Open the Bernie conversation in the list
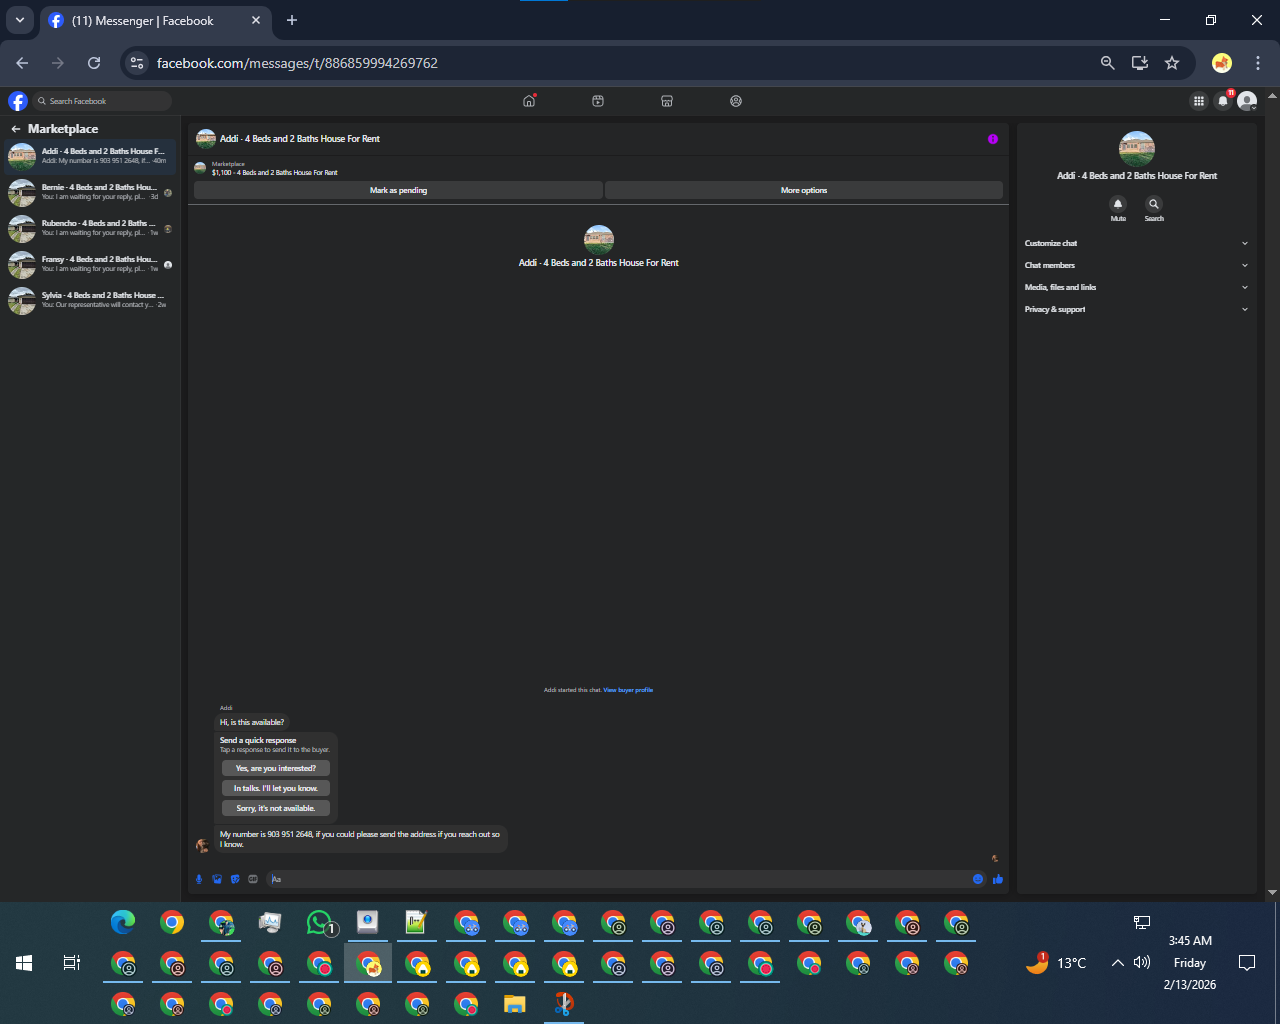The image size is (1280, 1024). tap(90, 192)
